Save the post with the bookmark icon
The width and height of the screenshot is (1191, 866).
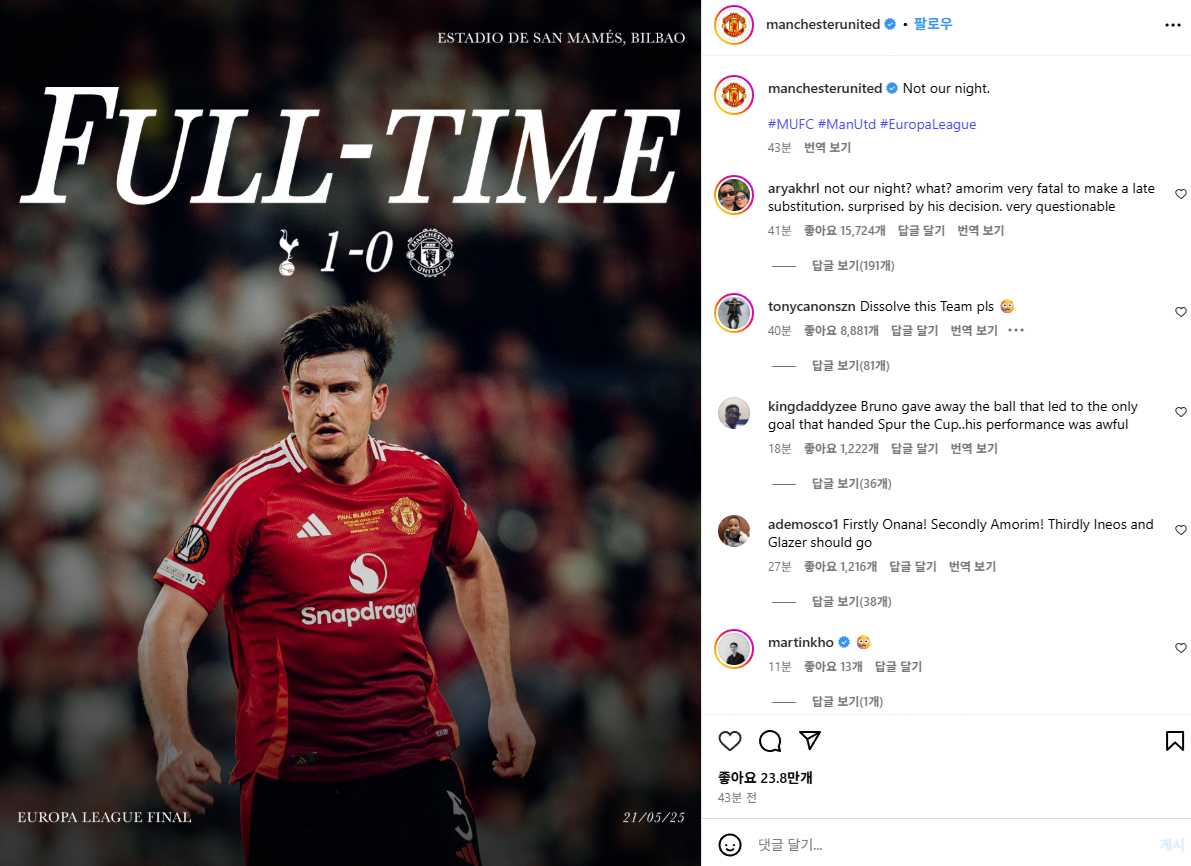coord(1174,741)
